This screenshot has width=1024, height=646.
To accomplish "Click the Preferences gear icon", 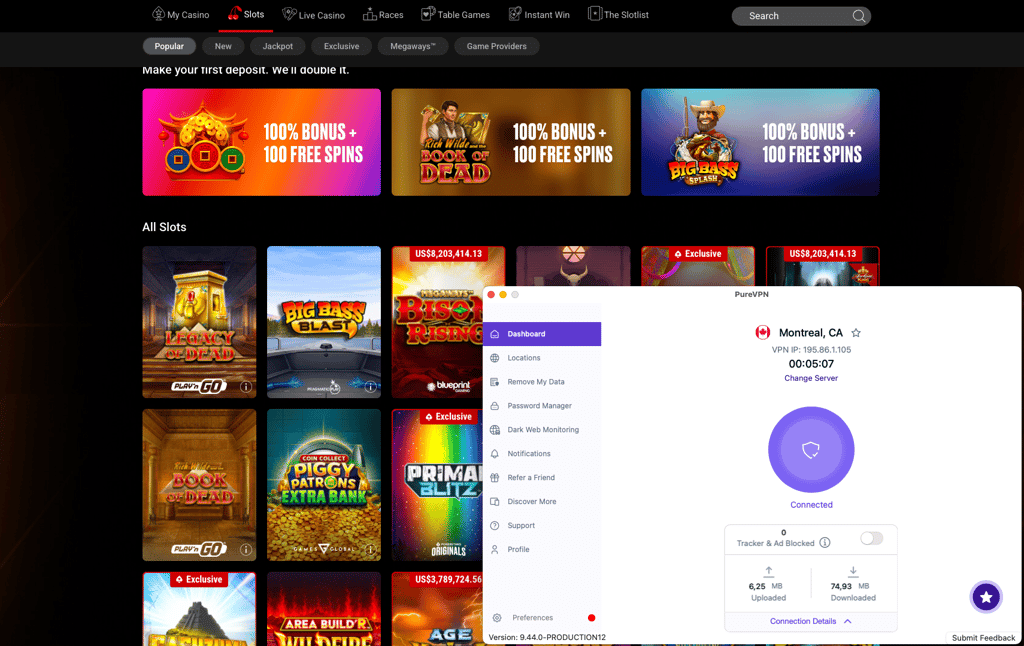I will coord(497,618).
